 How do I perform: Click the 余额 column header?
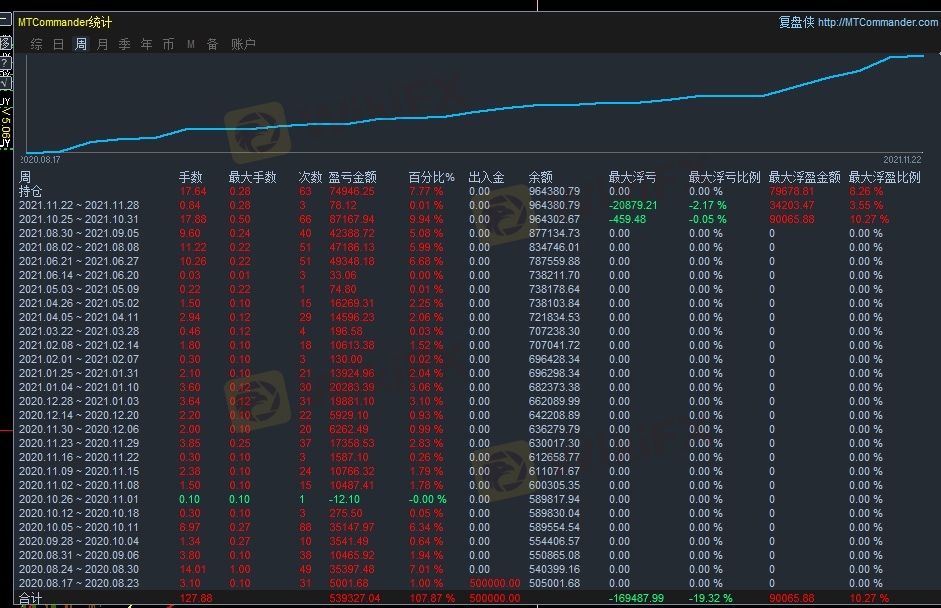[540, 177]
